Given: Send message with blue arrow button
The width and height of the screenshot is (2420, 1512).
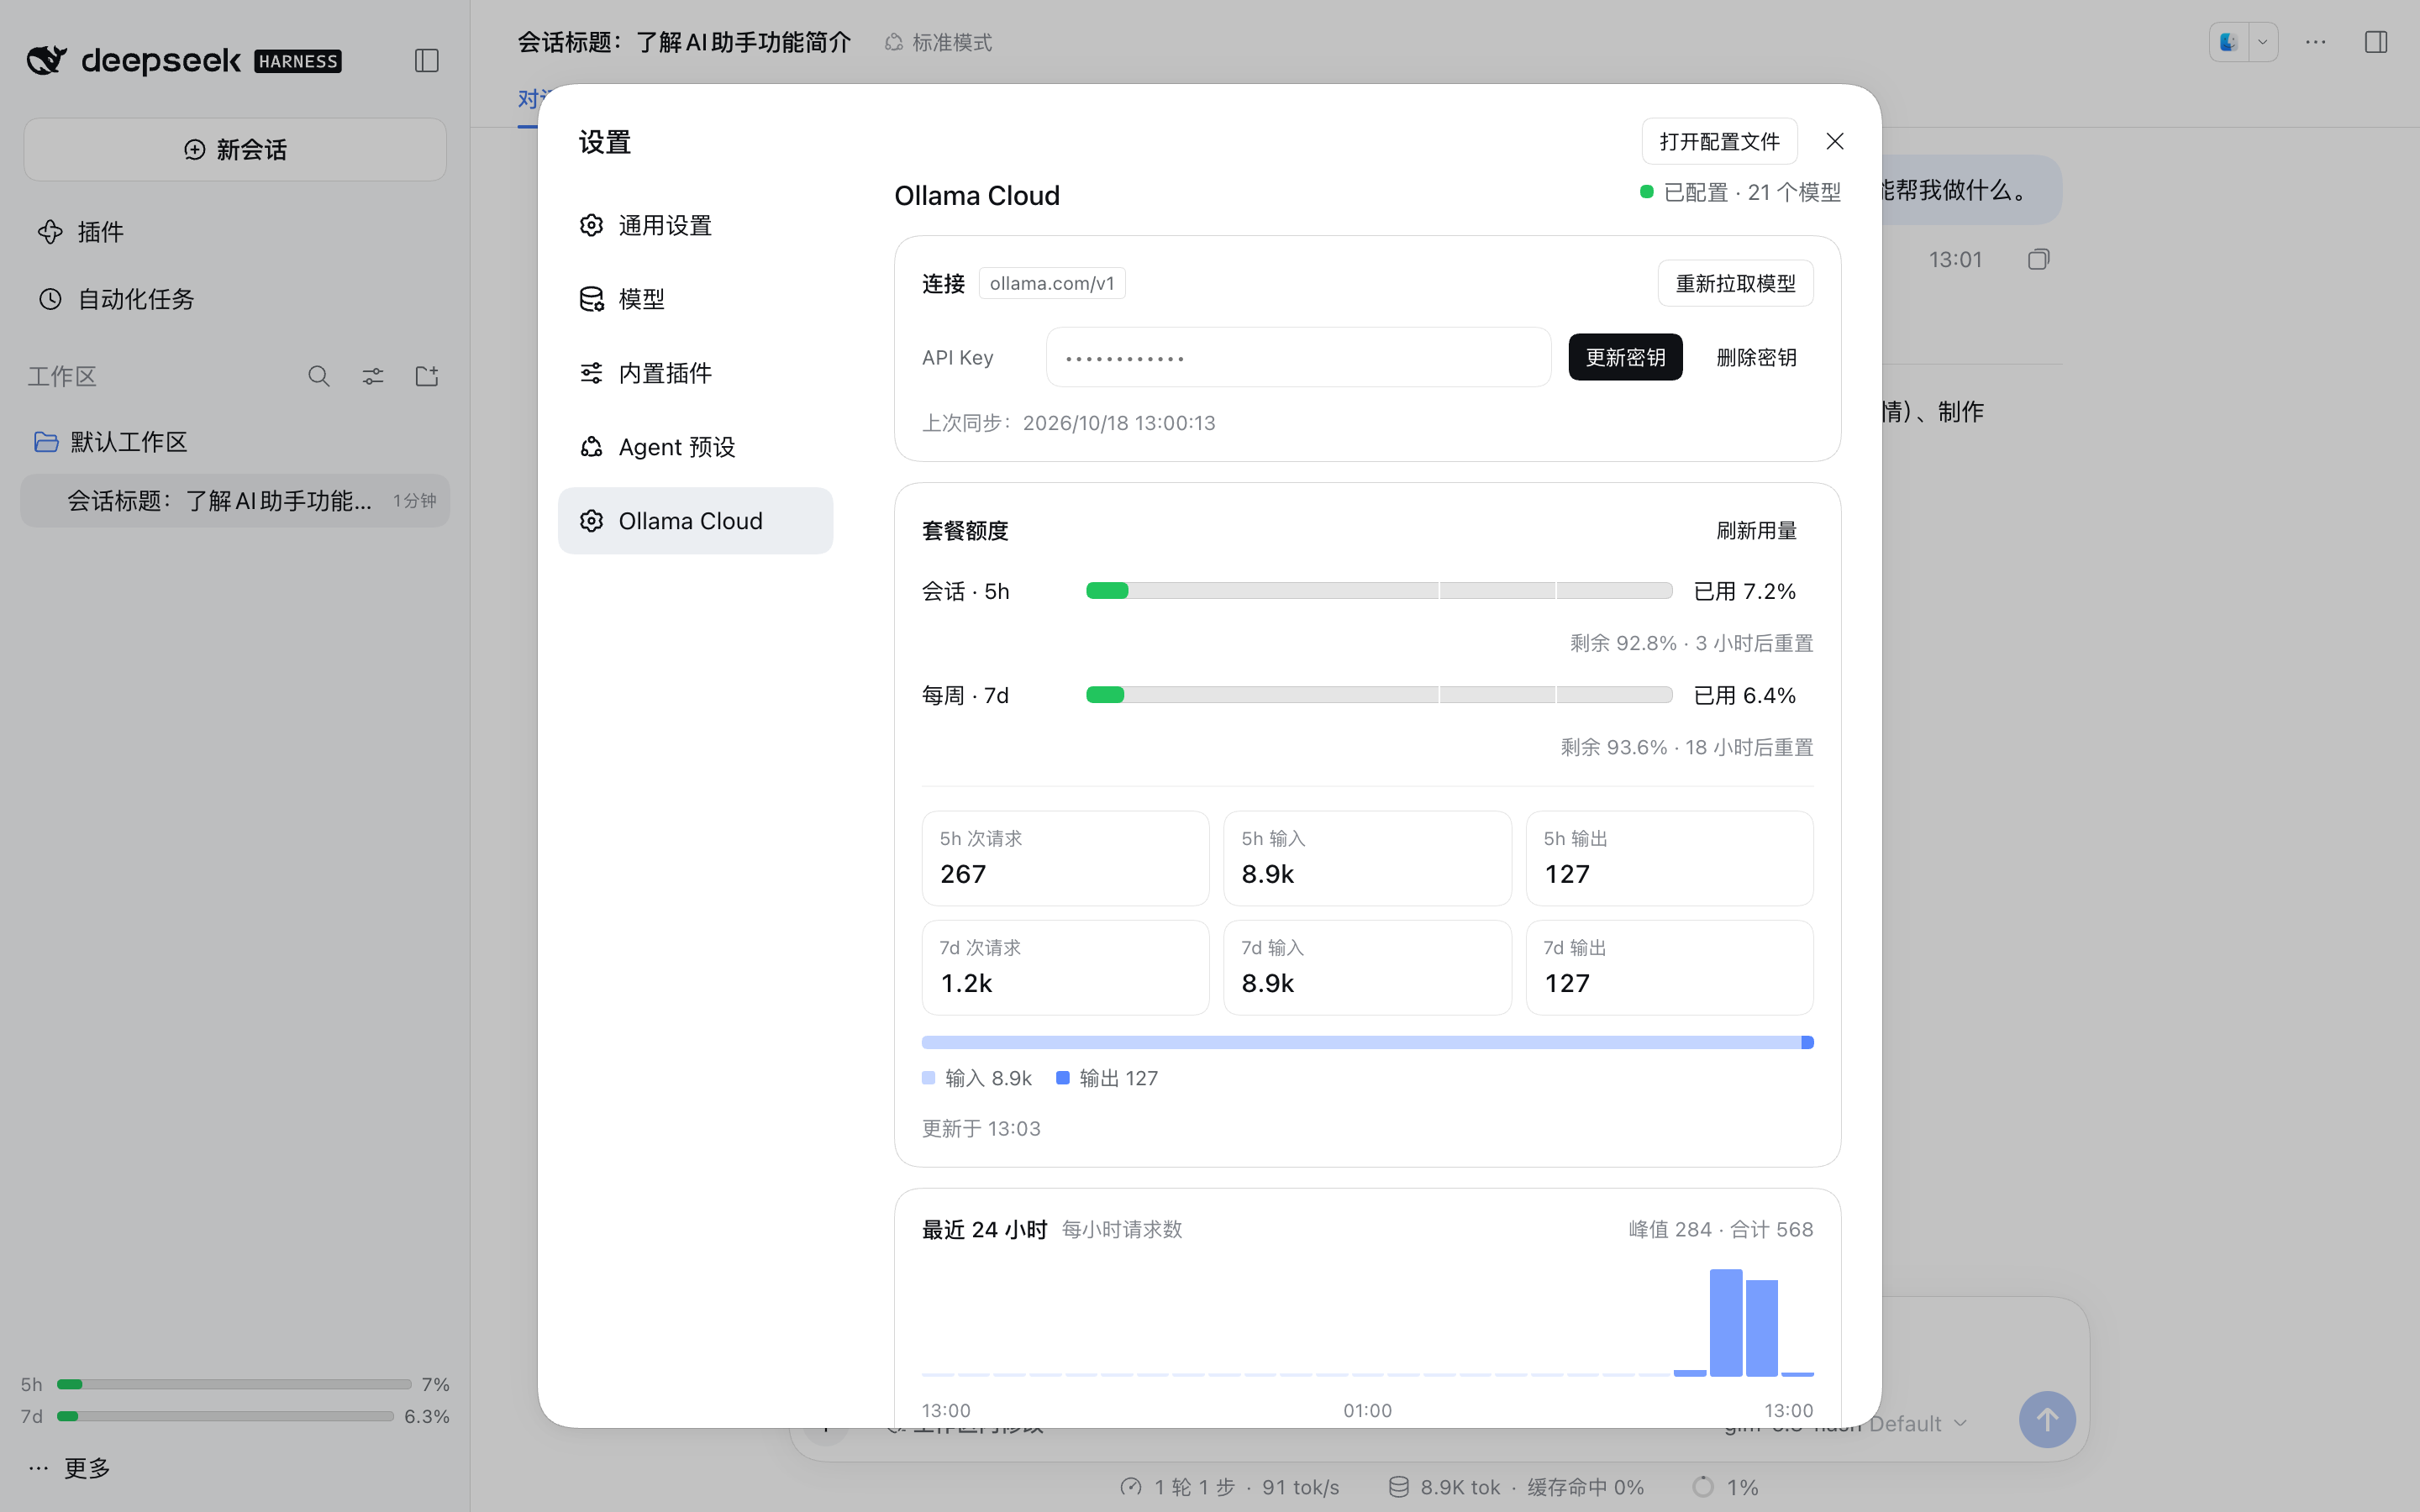Looking at the screenshot, I should [2047, 1419].
